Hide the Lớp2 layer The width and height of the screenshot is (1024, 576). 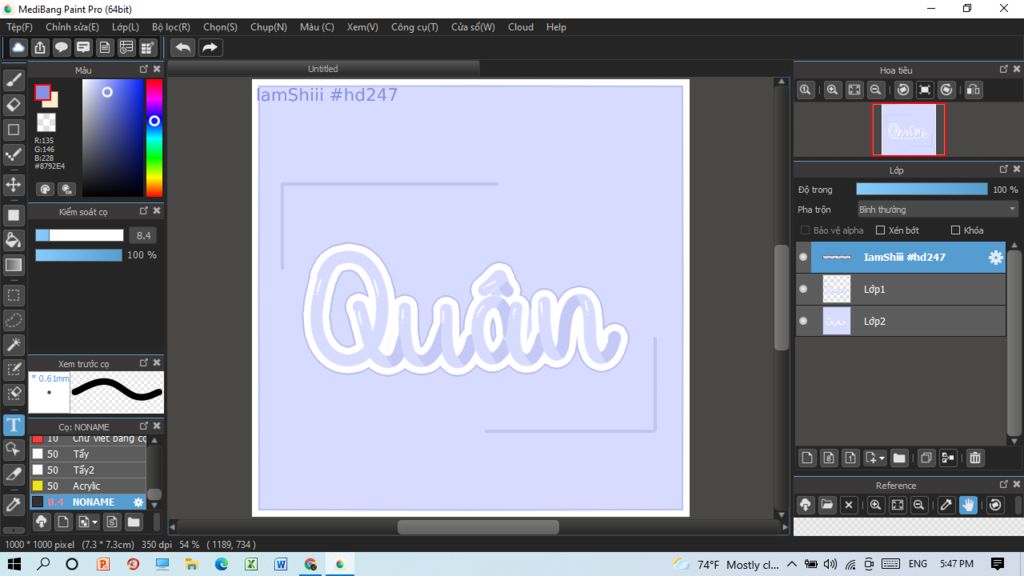pos(803,321)
